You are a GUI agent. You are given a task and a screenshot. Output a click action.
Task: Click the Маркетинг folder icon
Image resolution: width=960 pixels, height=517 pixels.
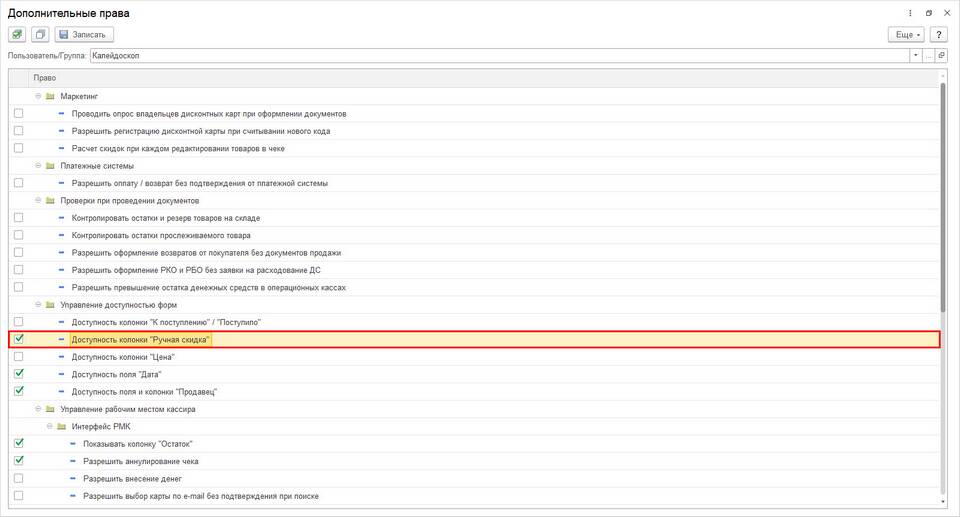tap(50, 96)
